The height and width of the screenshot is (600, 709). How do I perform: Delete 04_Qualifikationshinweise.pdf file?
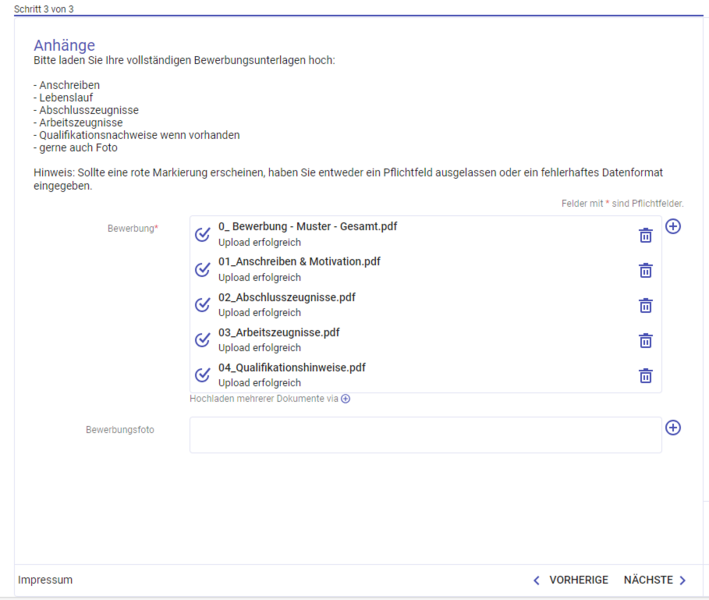pos(645,376)
